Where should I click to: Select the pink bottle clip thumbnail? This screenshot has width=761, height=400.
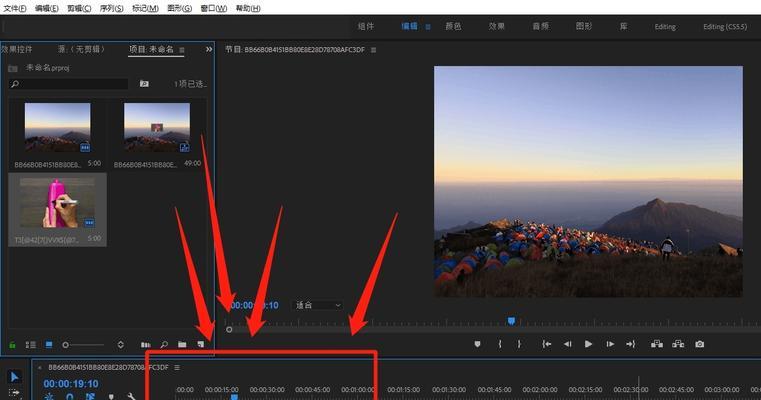(57, 203)
